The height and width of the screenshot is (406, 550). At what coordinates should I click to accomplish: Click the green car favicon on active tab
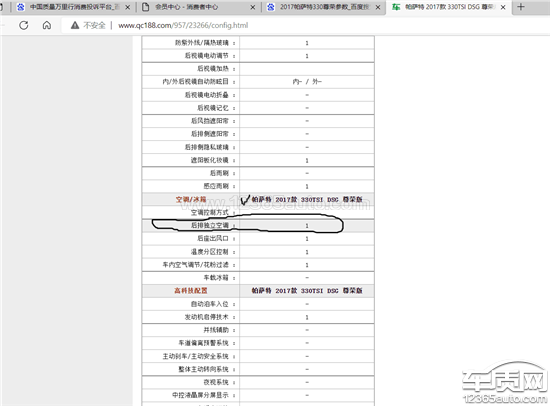(396, 7)
